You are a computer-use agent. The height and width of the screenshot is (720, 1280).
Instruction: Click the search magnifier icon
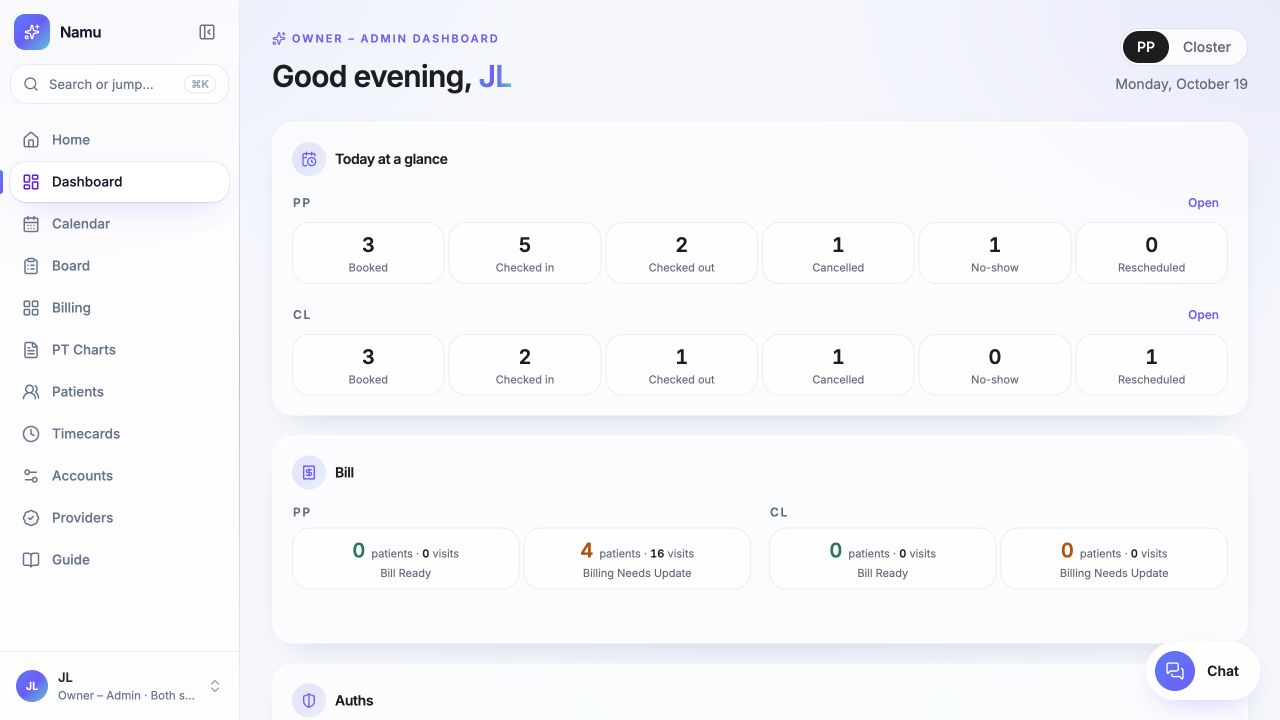(31, 84)
